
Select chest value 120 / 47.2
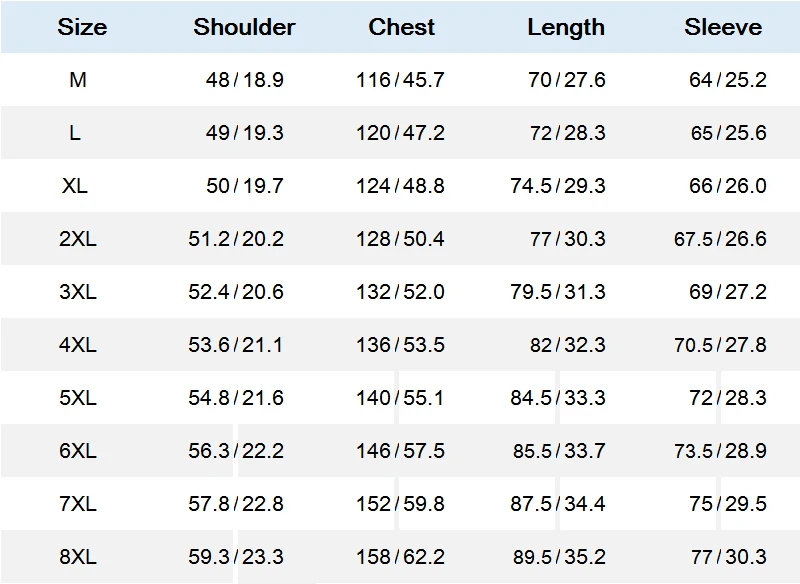(x=400, y=133)
